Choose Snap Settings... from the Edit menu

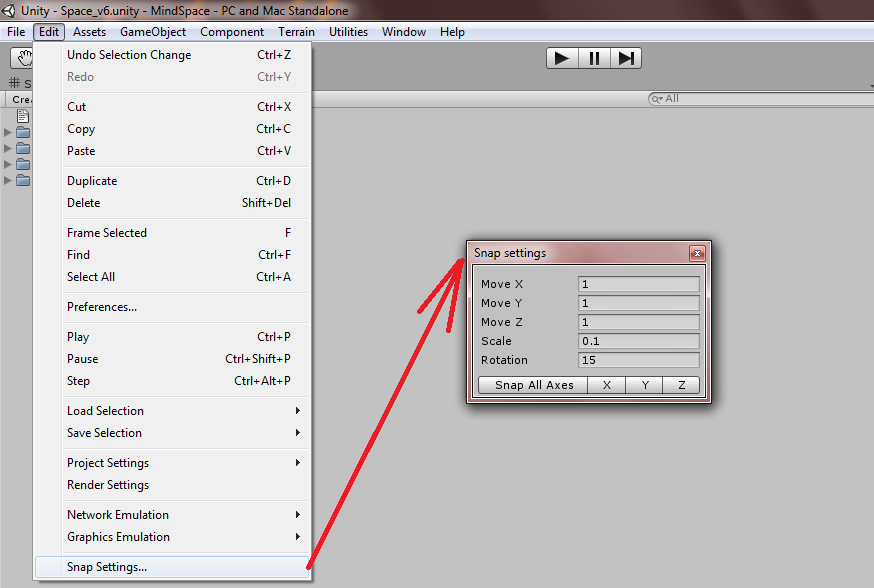(107, 567)
